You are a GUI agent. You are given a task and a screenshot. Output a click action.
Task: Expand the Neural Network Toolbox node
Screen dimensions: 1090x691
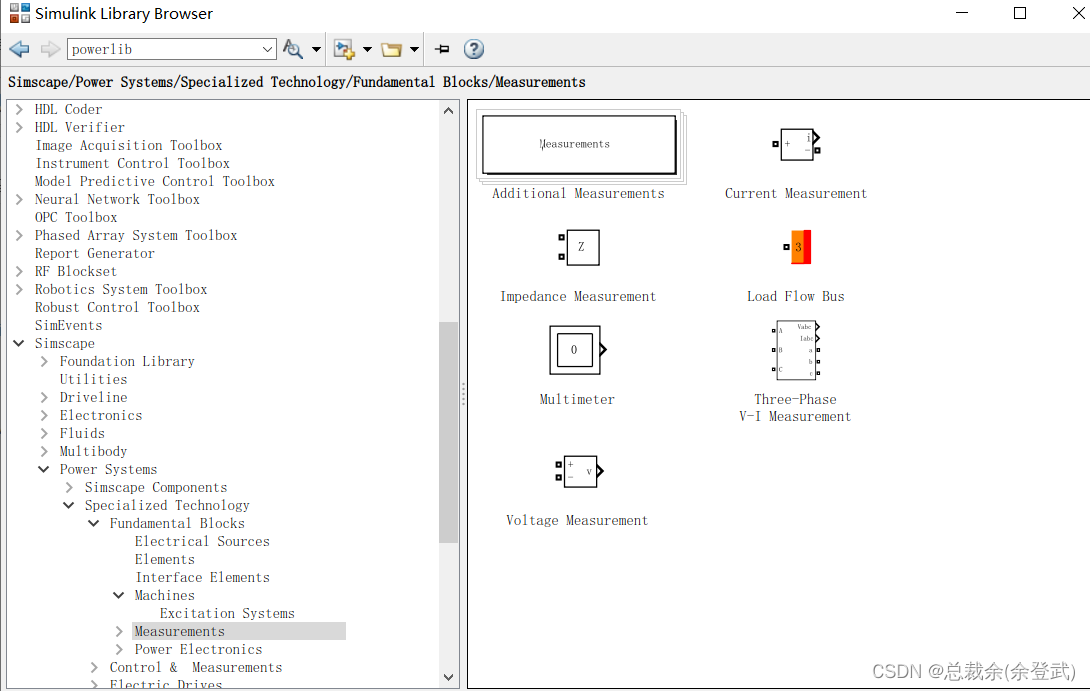[x=19, y=200]
